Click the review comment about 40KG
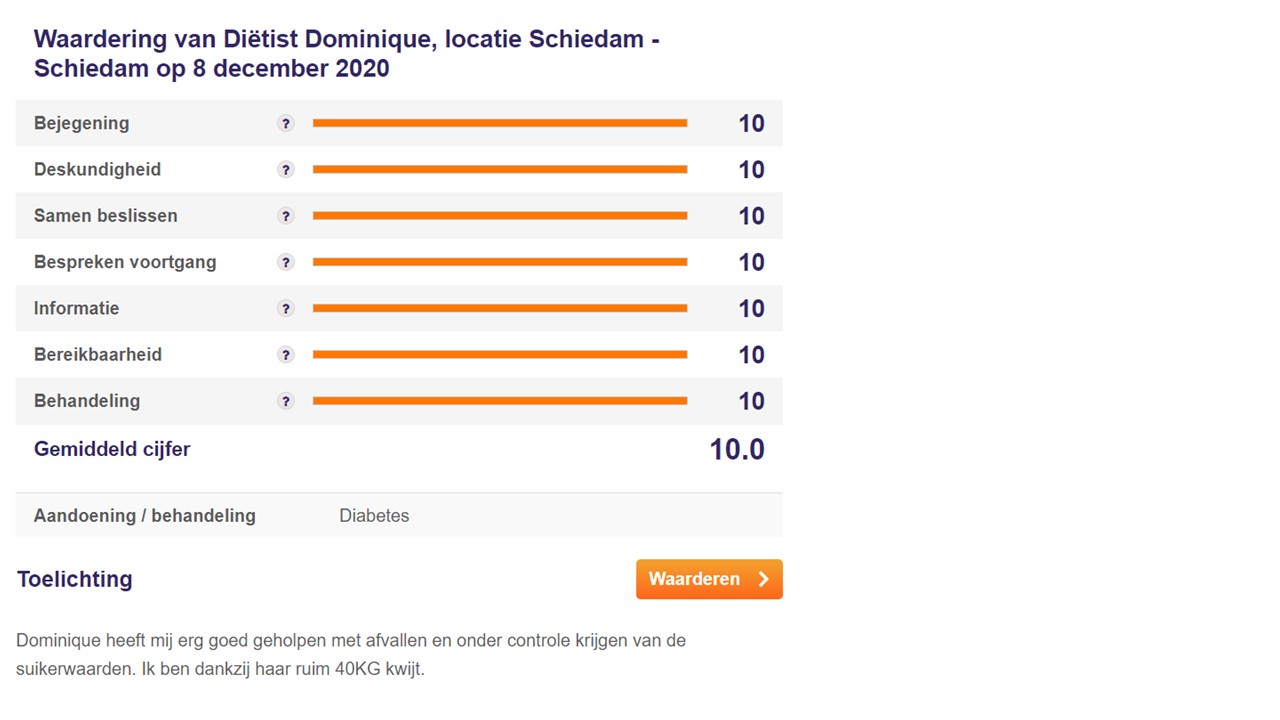This screenshot has width=1280, height=720. tap(351, 655)
